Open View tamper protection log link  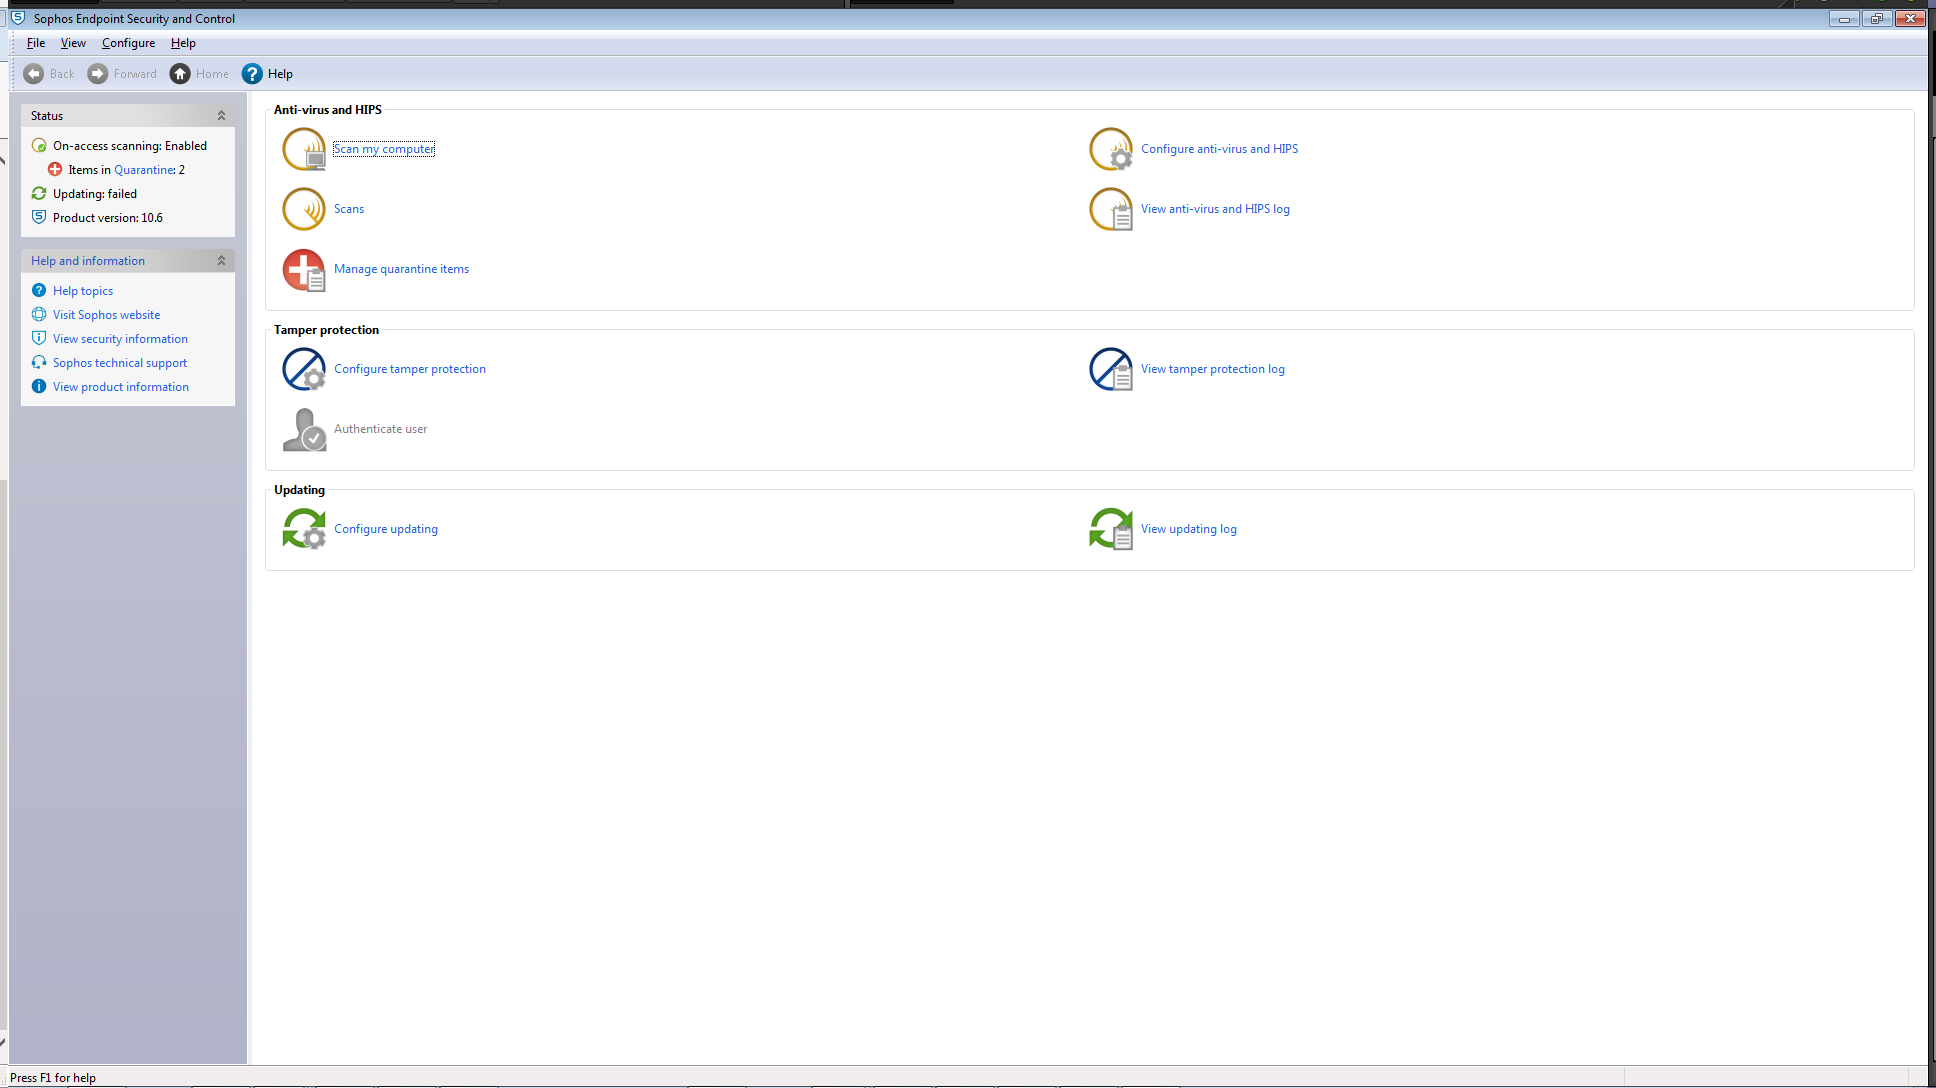pyautogui.click(x=1213, y=369)
